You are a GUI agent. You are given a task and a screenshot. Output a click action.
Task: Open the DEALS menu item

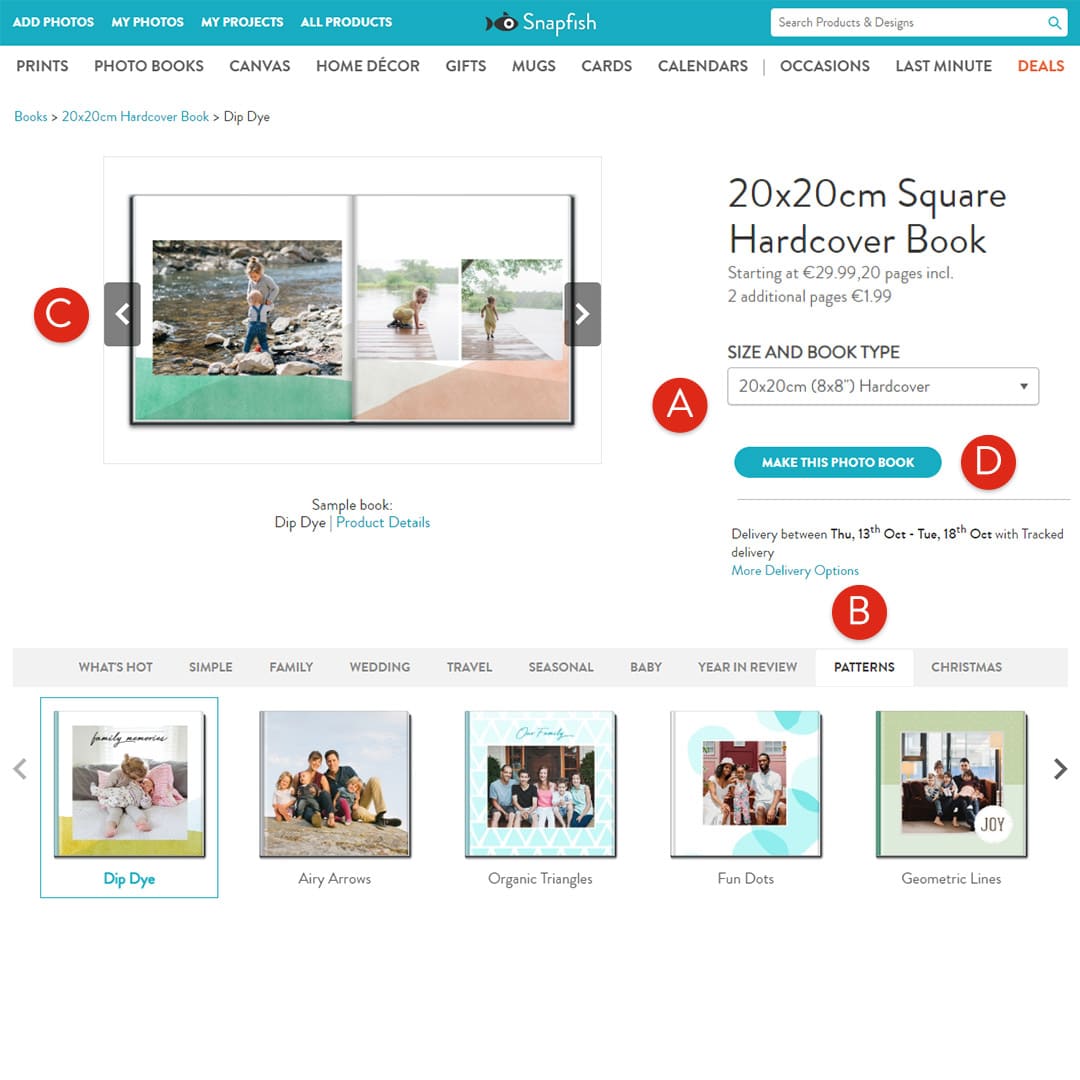click(x=1040, y=66)
